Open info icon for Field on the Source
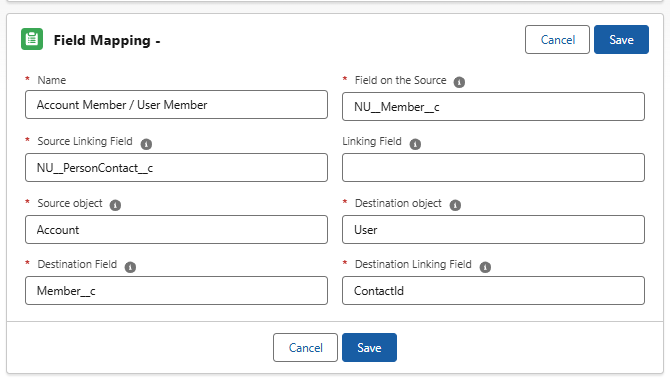Viewport: 670px width, 381px height. pyautogui.click(x=459, y=82)
